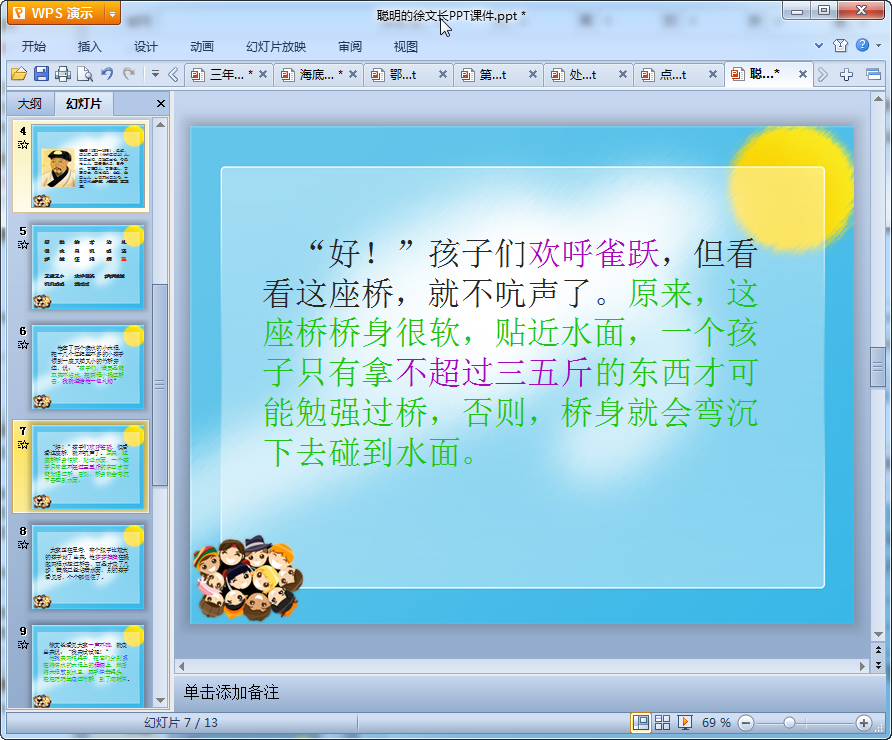Close the 三年... document tab

pyautogui.click(x=263, y=74)
